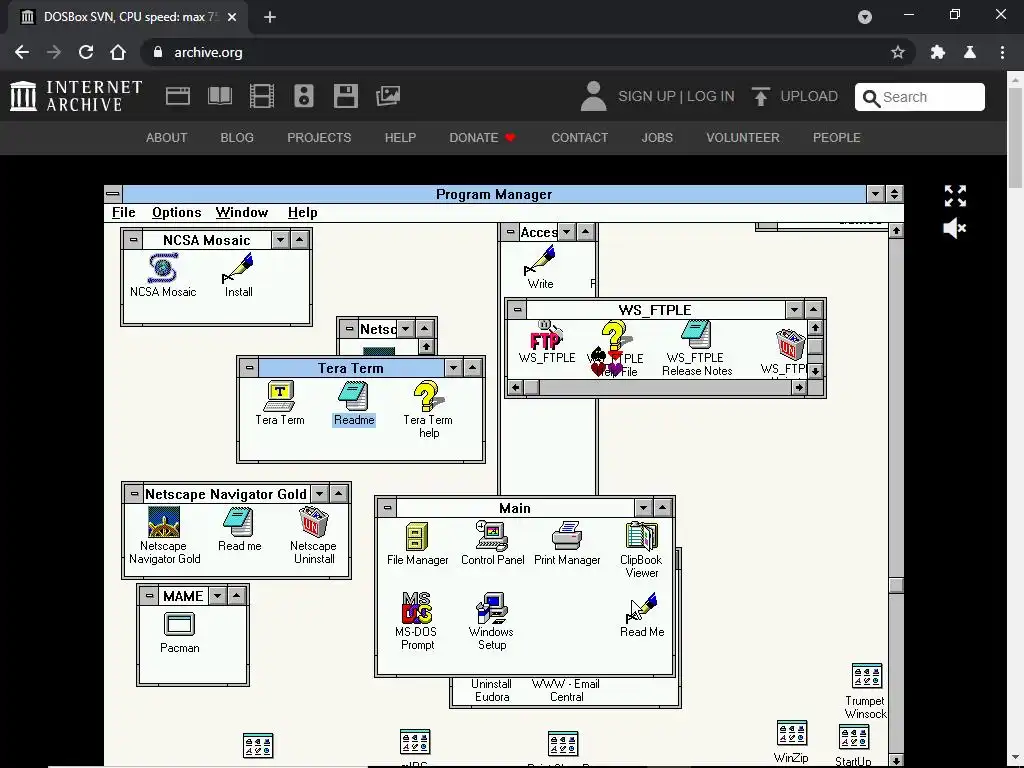Click Internet Archive home logo
The width and height of the screenshot is (1024, 768).
[76, 96]
